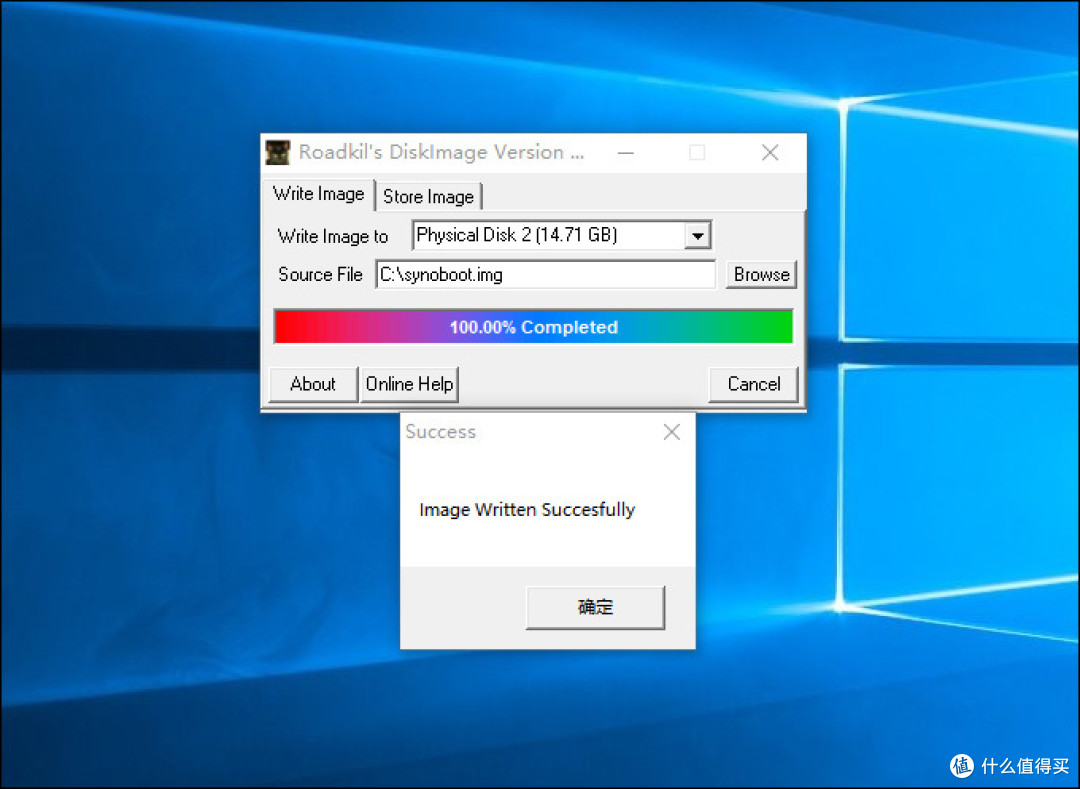This screenshot has width=1080, height=789.
Task: Click the Source File path input field
Action: click(x=546, y=275)
